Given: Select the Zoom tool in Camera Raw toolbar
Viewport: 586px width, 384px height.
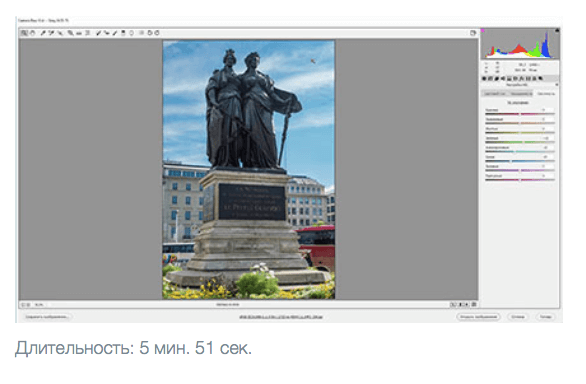Looking at the screenshot, I should pos(24,33).
